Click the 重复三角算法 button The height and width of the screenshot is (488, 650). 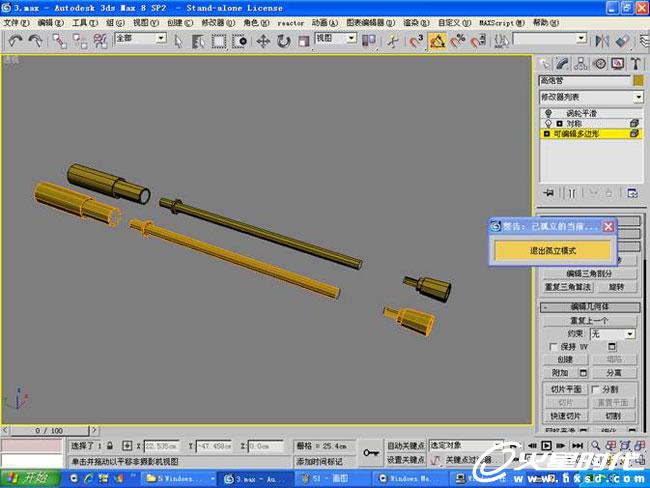[x=568, y=287]
